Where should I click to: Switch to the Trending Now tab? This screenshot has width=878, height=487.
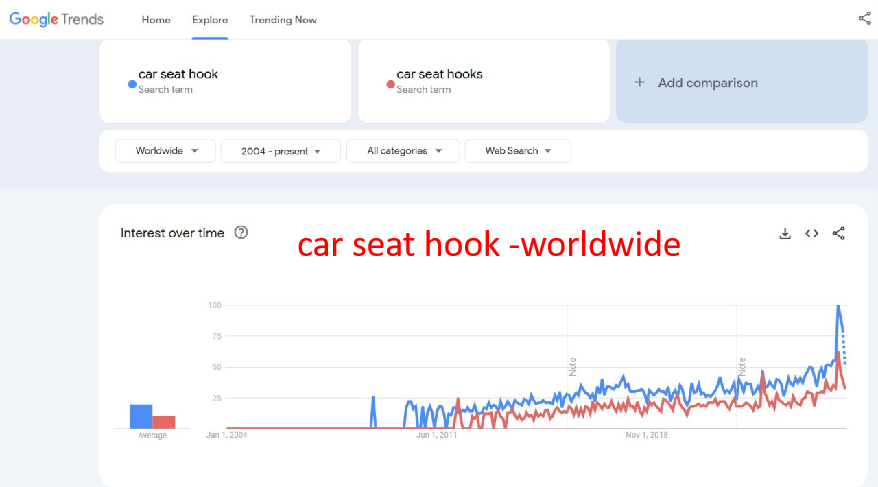click(283, 19)
